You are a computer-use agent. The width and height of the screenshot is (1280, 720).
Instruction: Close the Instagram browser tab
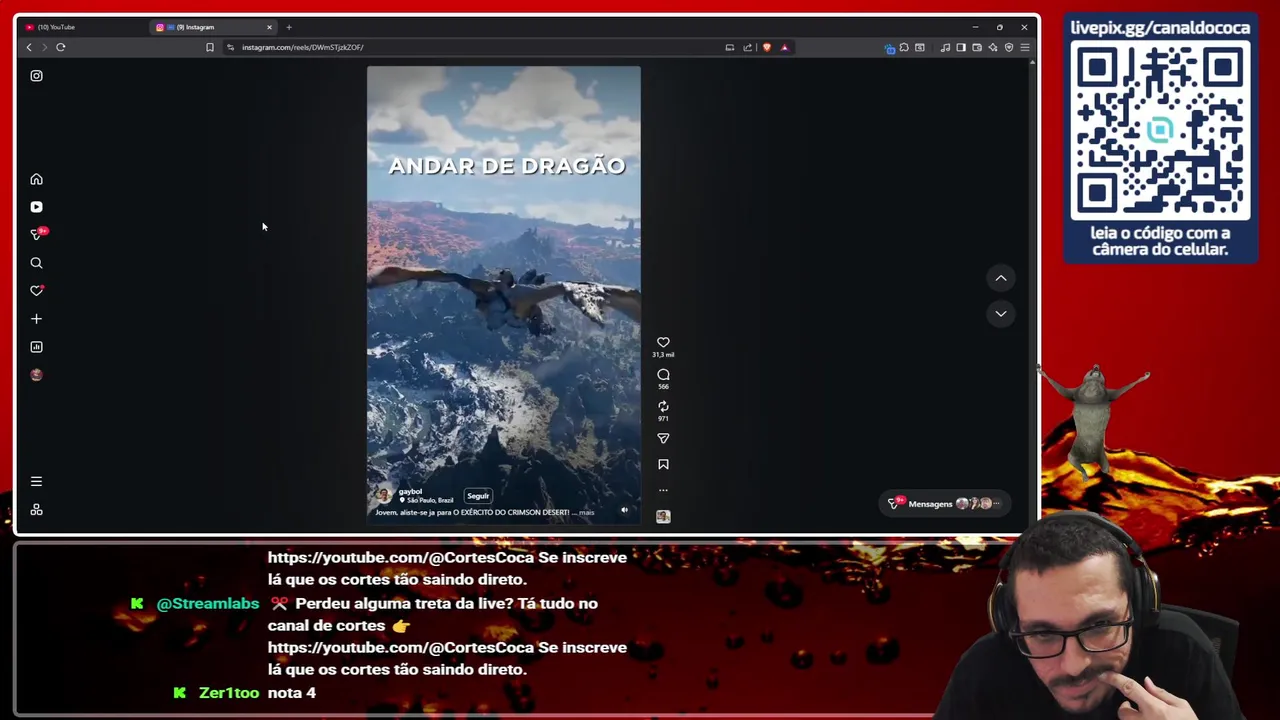(269, 27)
